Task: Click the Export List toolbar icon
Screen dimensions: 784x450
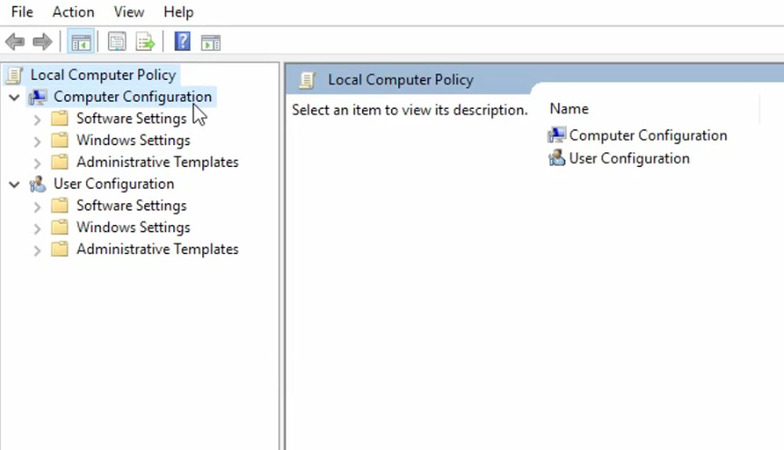Action: click(x=145, y=42)
